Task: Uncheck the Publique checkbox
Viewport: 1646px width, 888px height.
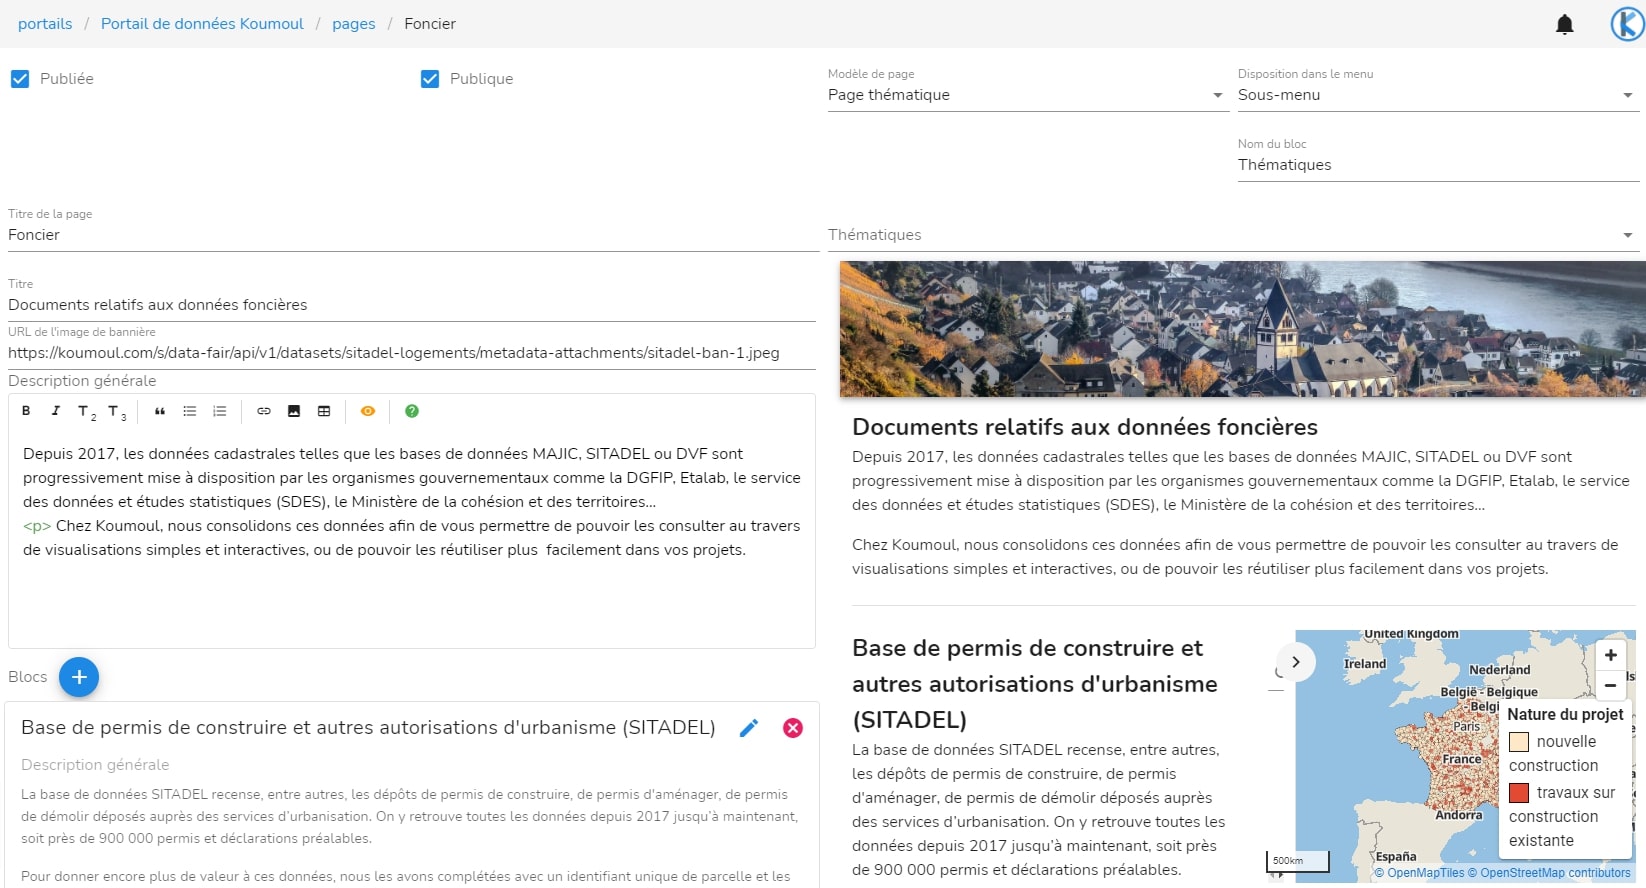Action: click(x=430, y=79)
